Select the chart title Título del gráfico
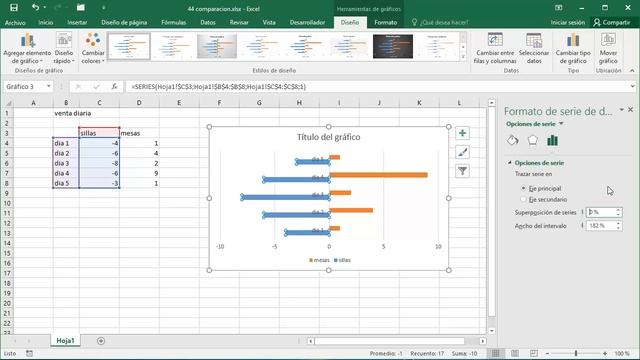Image resolution: width=640 pixels, height=360 pixels. 329,137
